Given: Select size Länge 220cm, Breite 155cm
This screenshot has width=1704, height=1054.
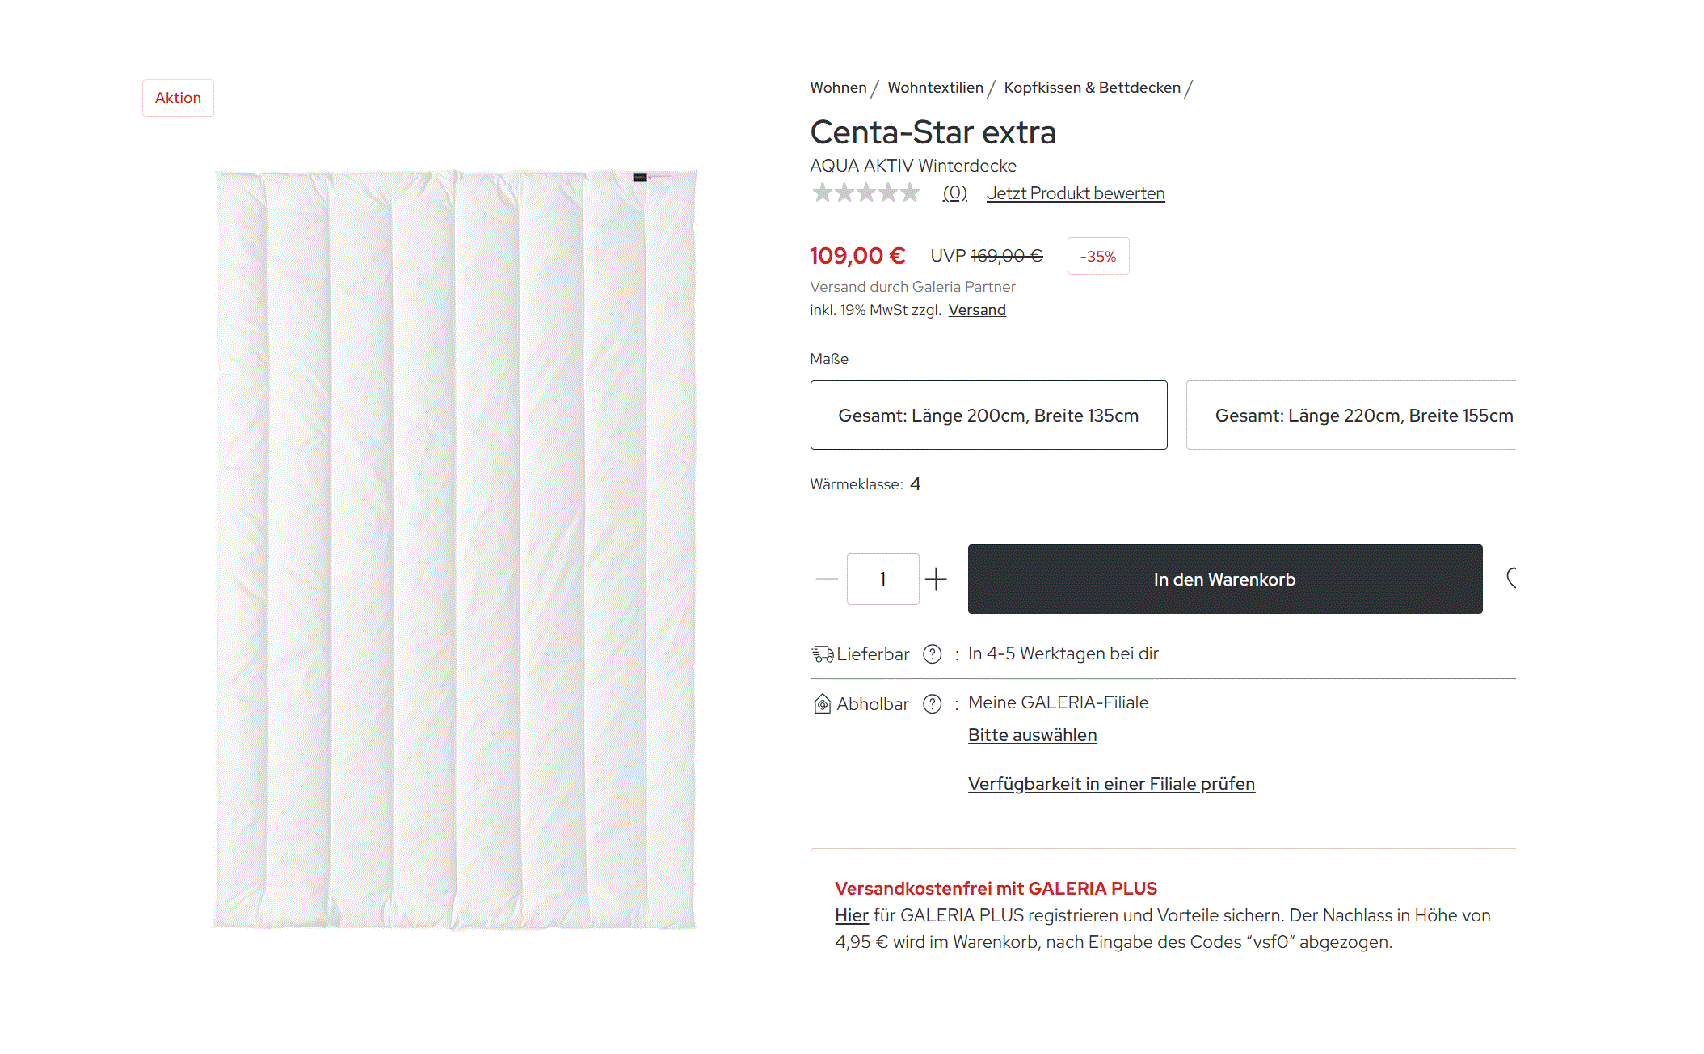Looking at the screenshot, I should click(1352, 415).
